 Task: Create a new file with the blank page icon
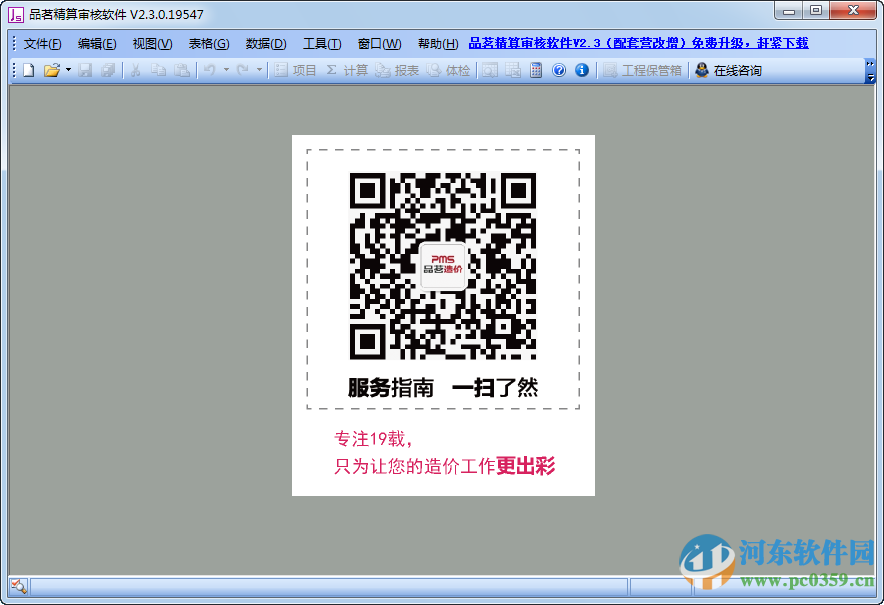coord(28,70)
